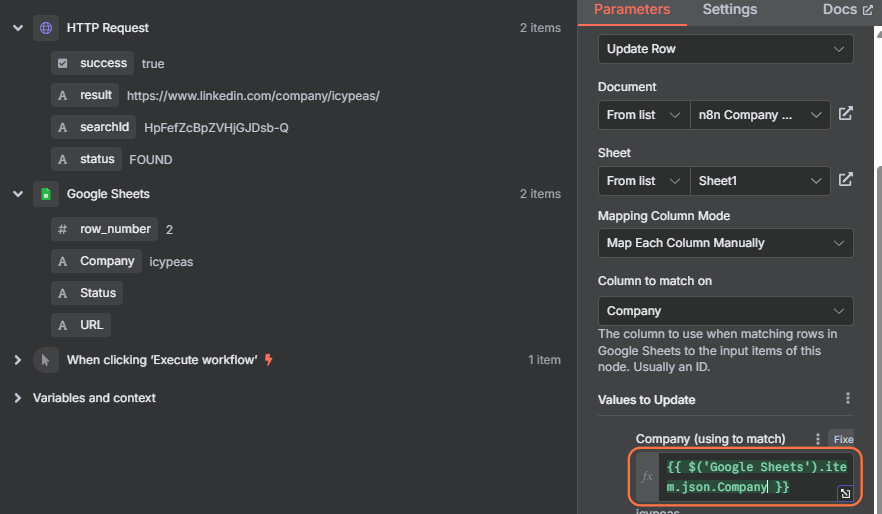Click the hash icon beside row_number

coord(62,229)
